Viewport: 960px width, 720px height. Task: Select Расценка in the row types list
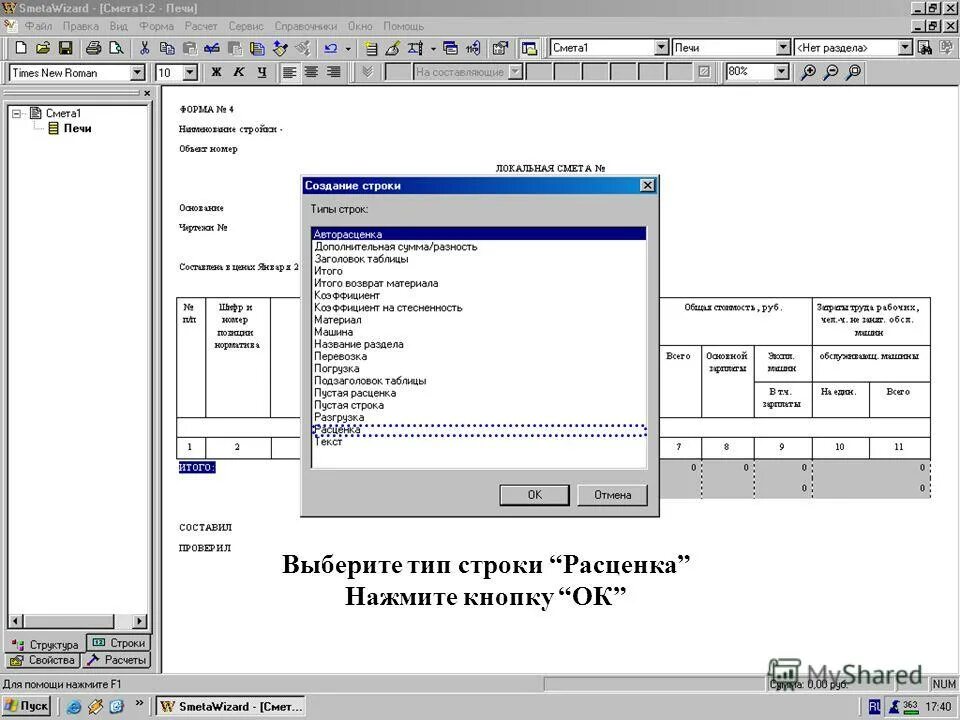click(479, 430)
